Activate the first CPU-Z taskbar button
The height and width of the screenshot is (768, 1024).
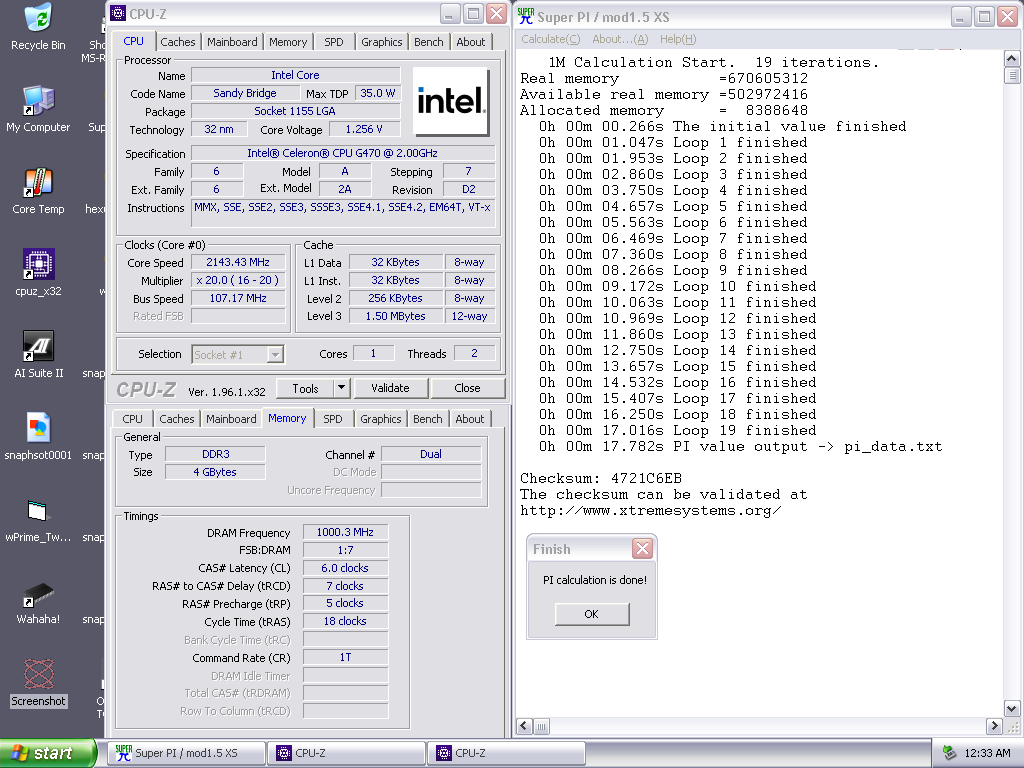(x=348, y=753)
